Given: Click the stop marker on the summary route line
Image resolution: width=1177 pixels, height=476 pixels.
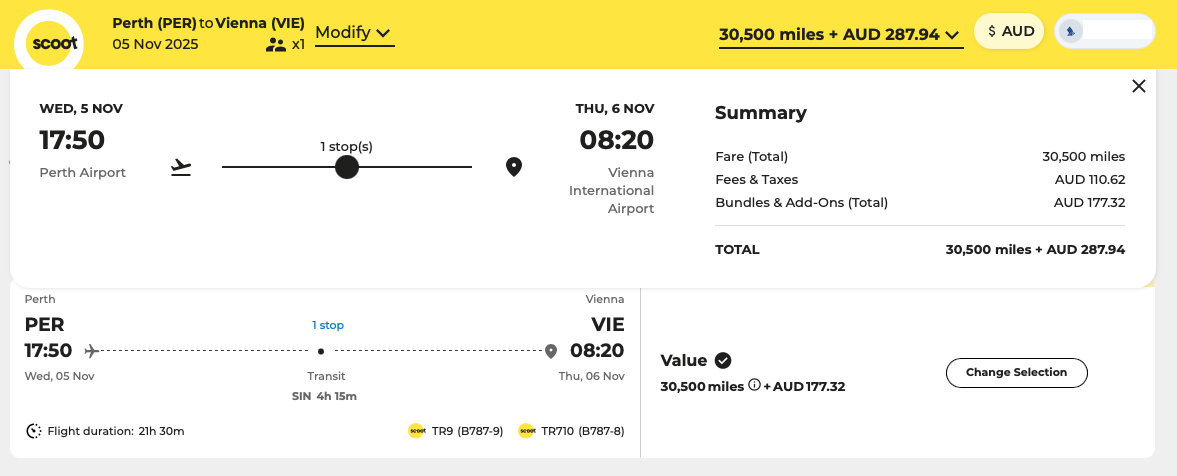Looking at the screenshot, I should click(346, 167).
